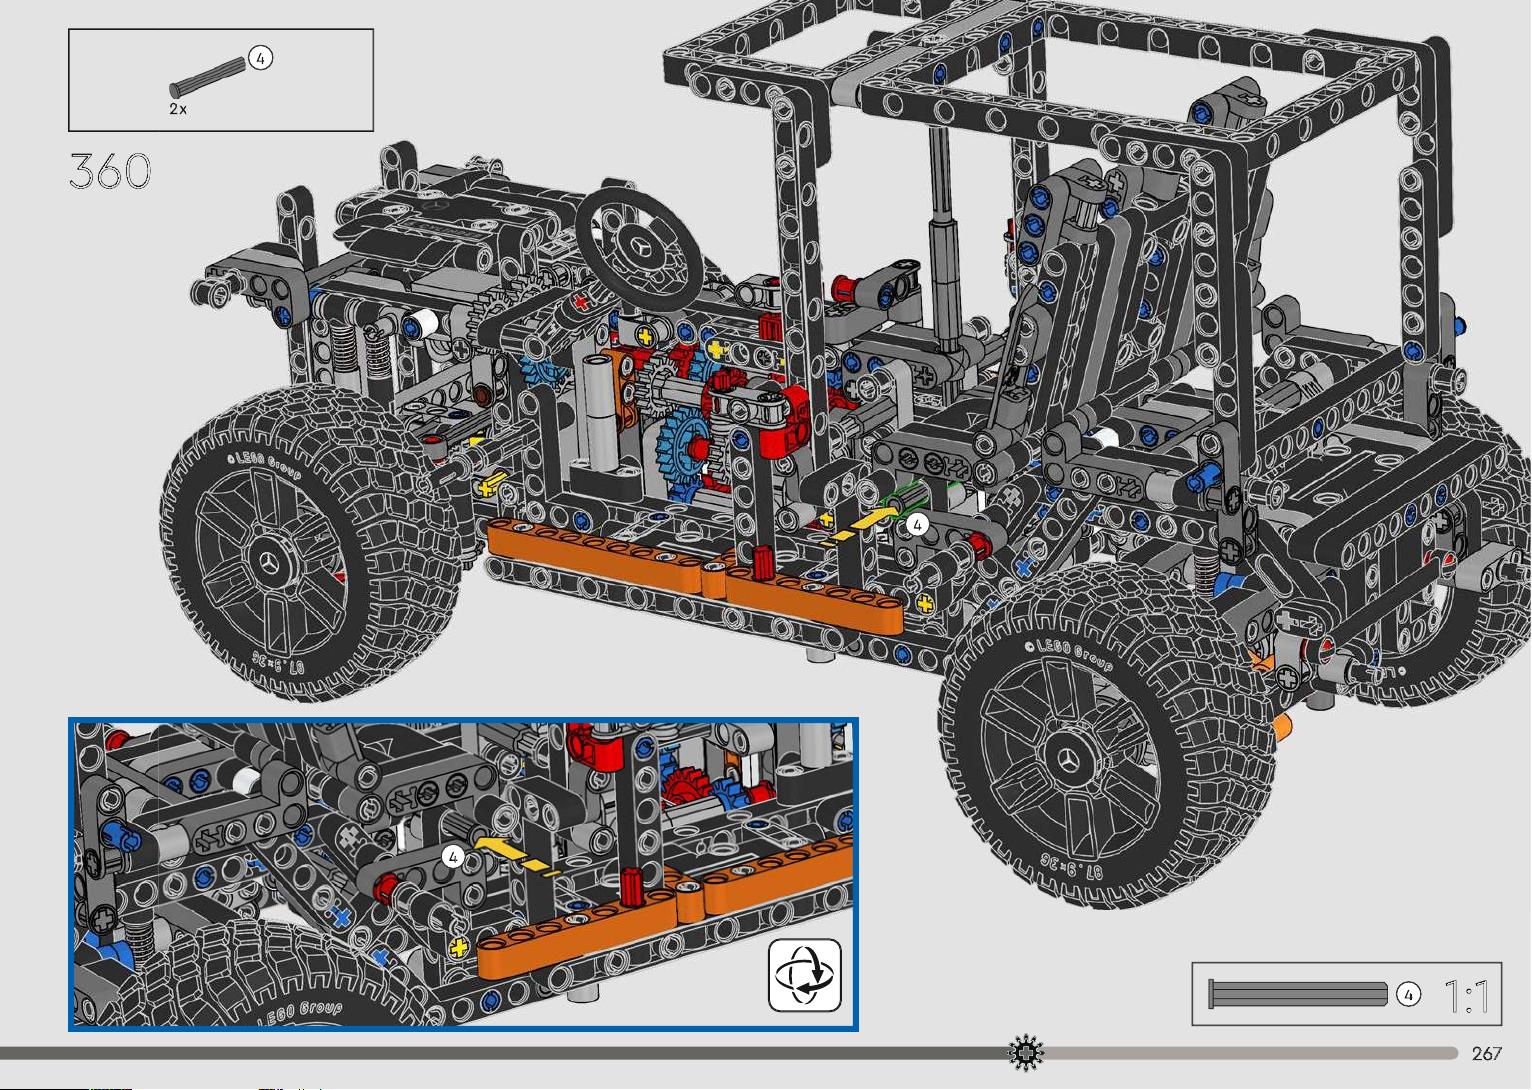This screenshot has width=1532, height=1090.
Task: Click the 1:1 scale label
Action: click(1466, 996)
